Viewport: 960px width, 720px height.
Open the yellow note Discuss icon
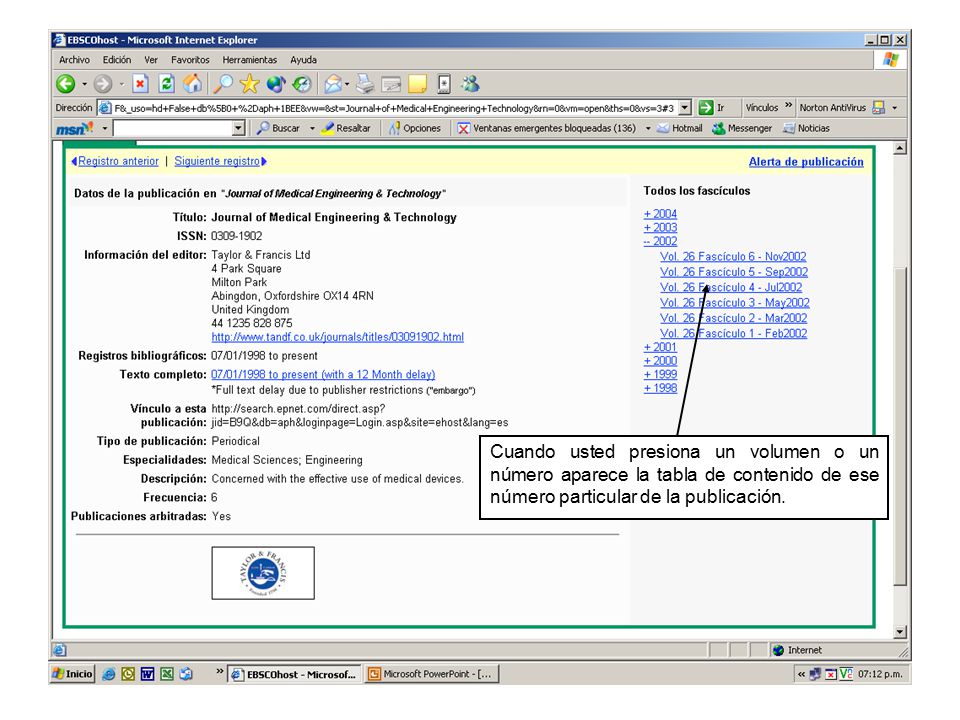[418, 84]
